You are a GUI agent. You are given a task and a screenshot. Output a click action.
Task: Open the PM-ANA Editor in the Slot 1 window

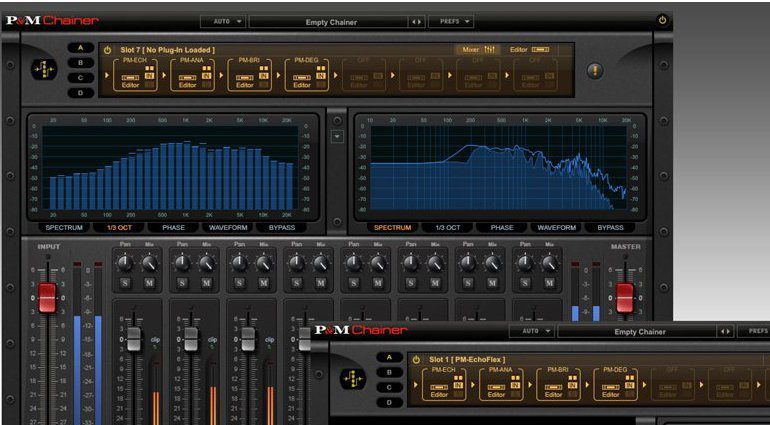[496, 391]
